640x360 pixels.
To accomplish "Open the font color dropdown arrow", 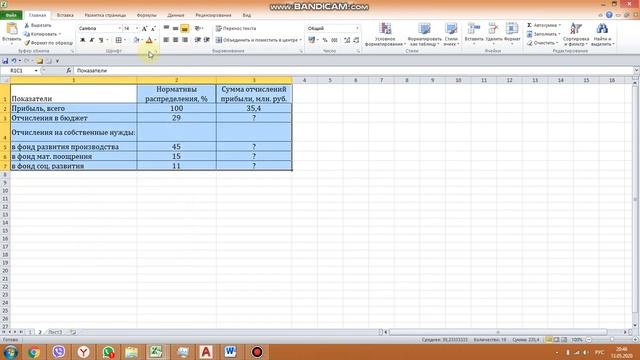I will click(156, 40).
